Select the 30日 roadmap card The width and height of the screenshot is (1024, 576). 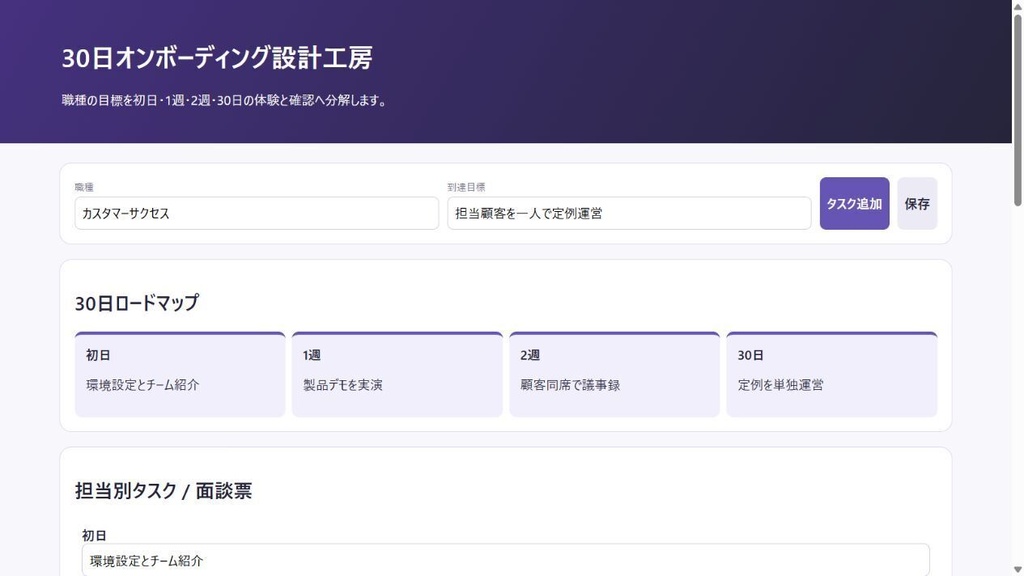pos(832,374)
